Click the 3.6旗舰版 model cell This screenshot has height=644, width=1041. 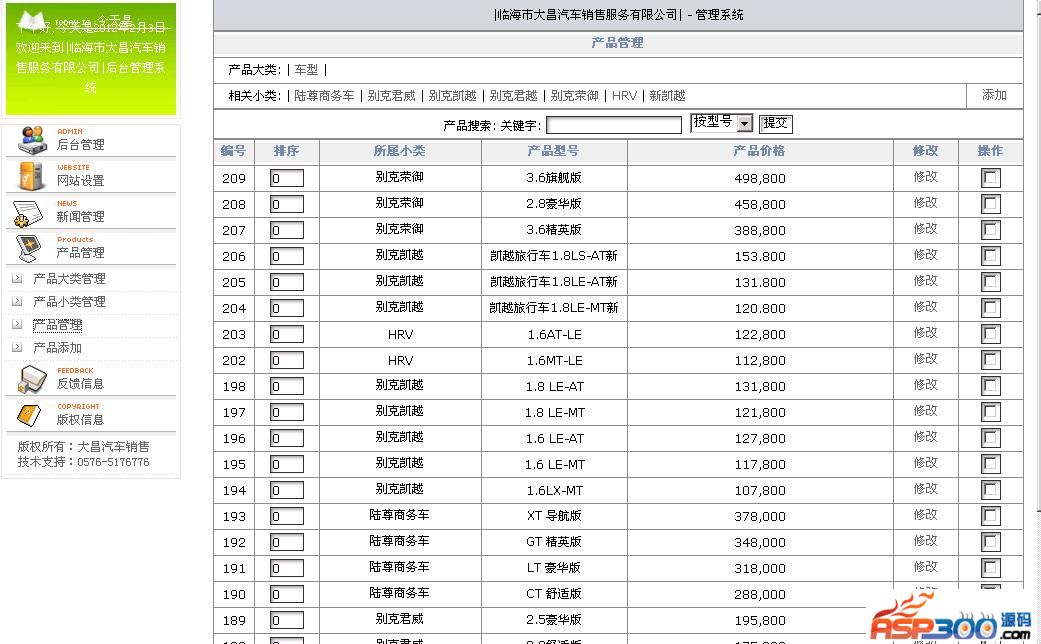click(x=554, y=178)
